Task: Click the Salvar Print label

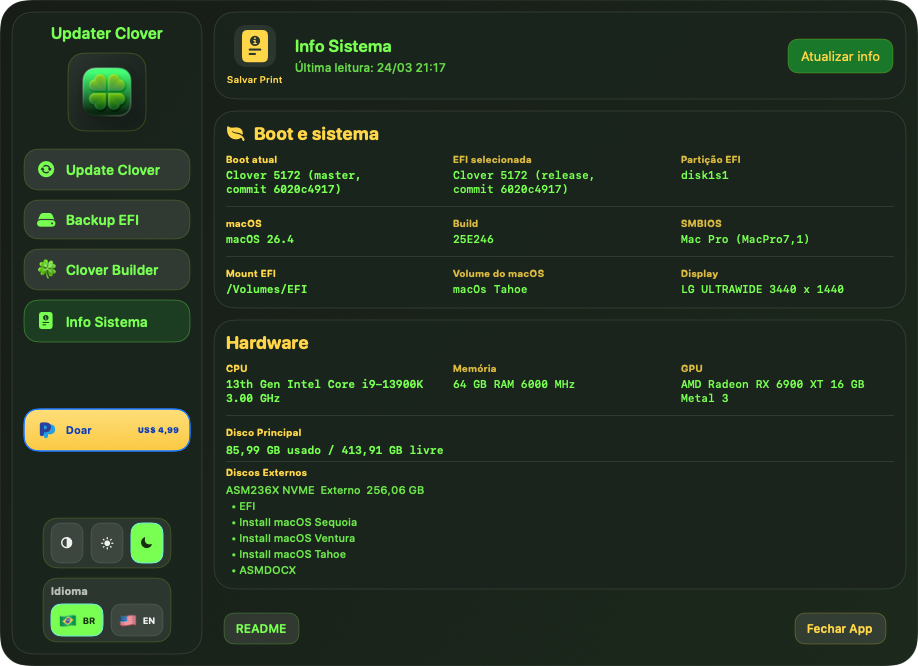Action: coord(255,80)
